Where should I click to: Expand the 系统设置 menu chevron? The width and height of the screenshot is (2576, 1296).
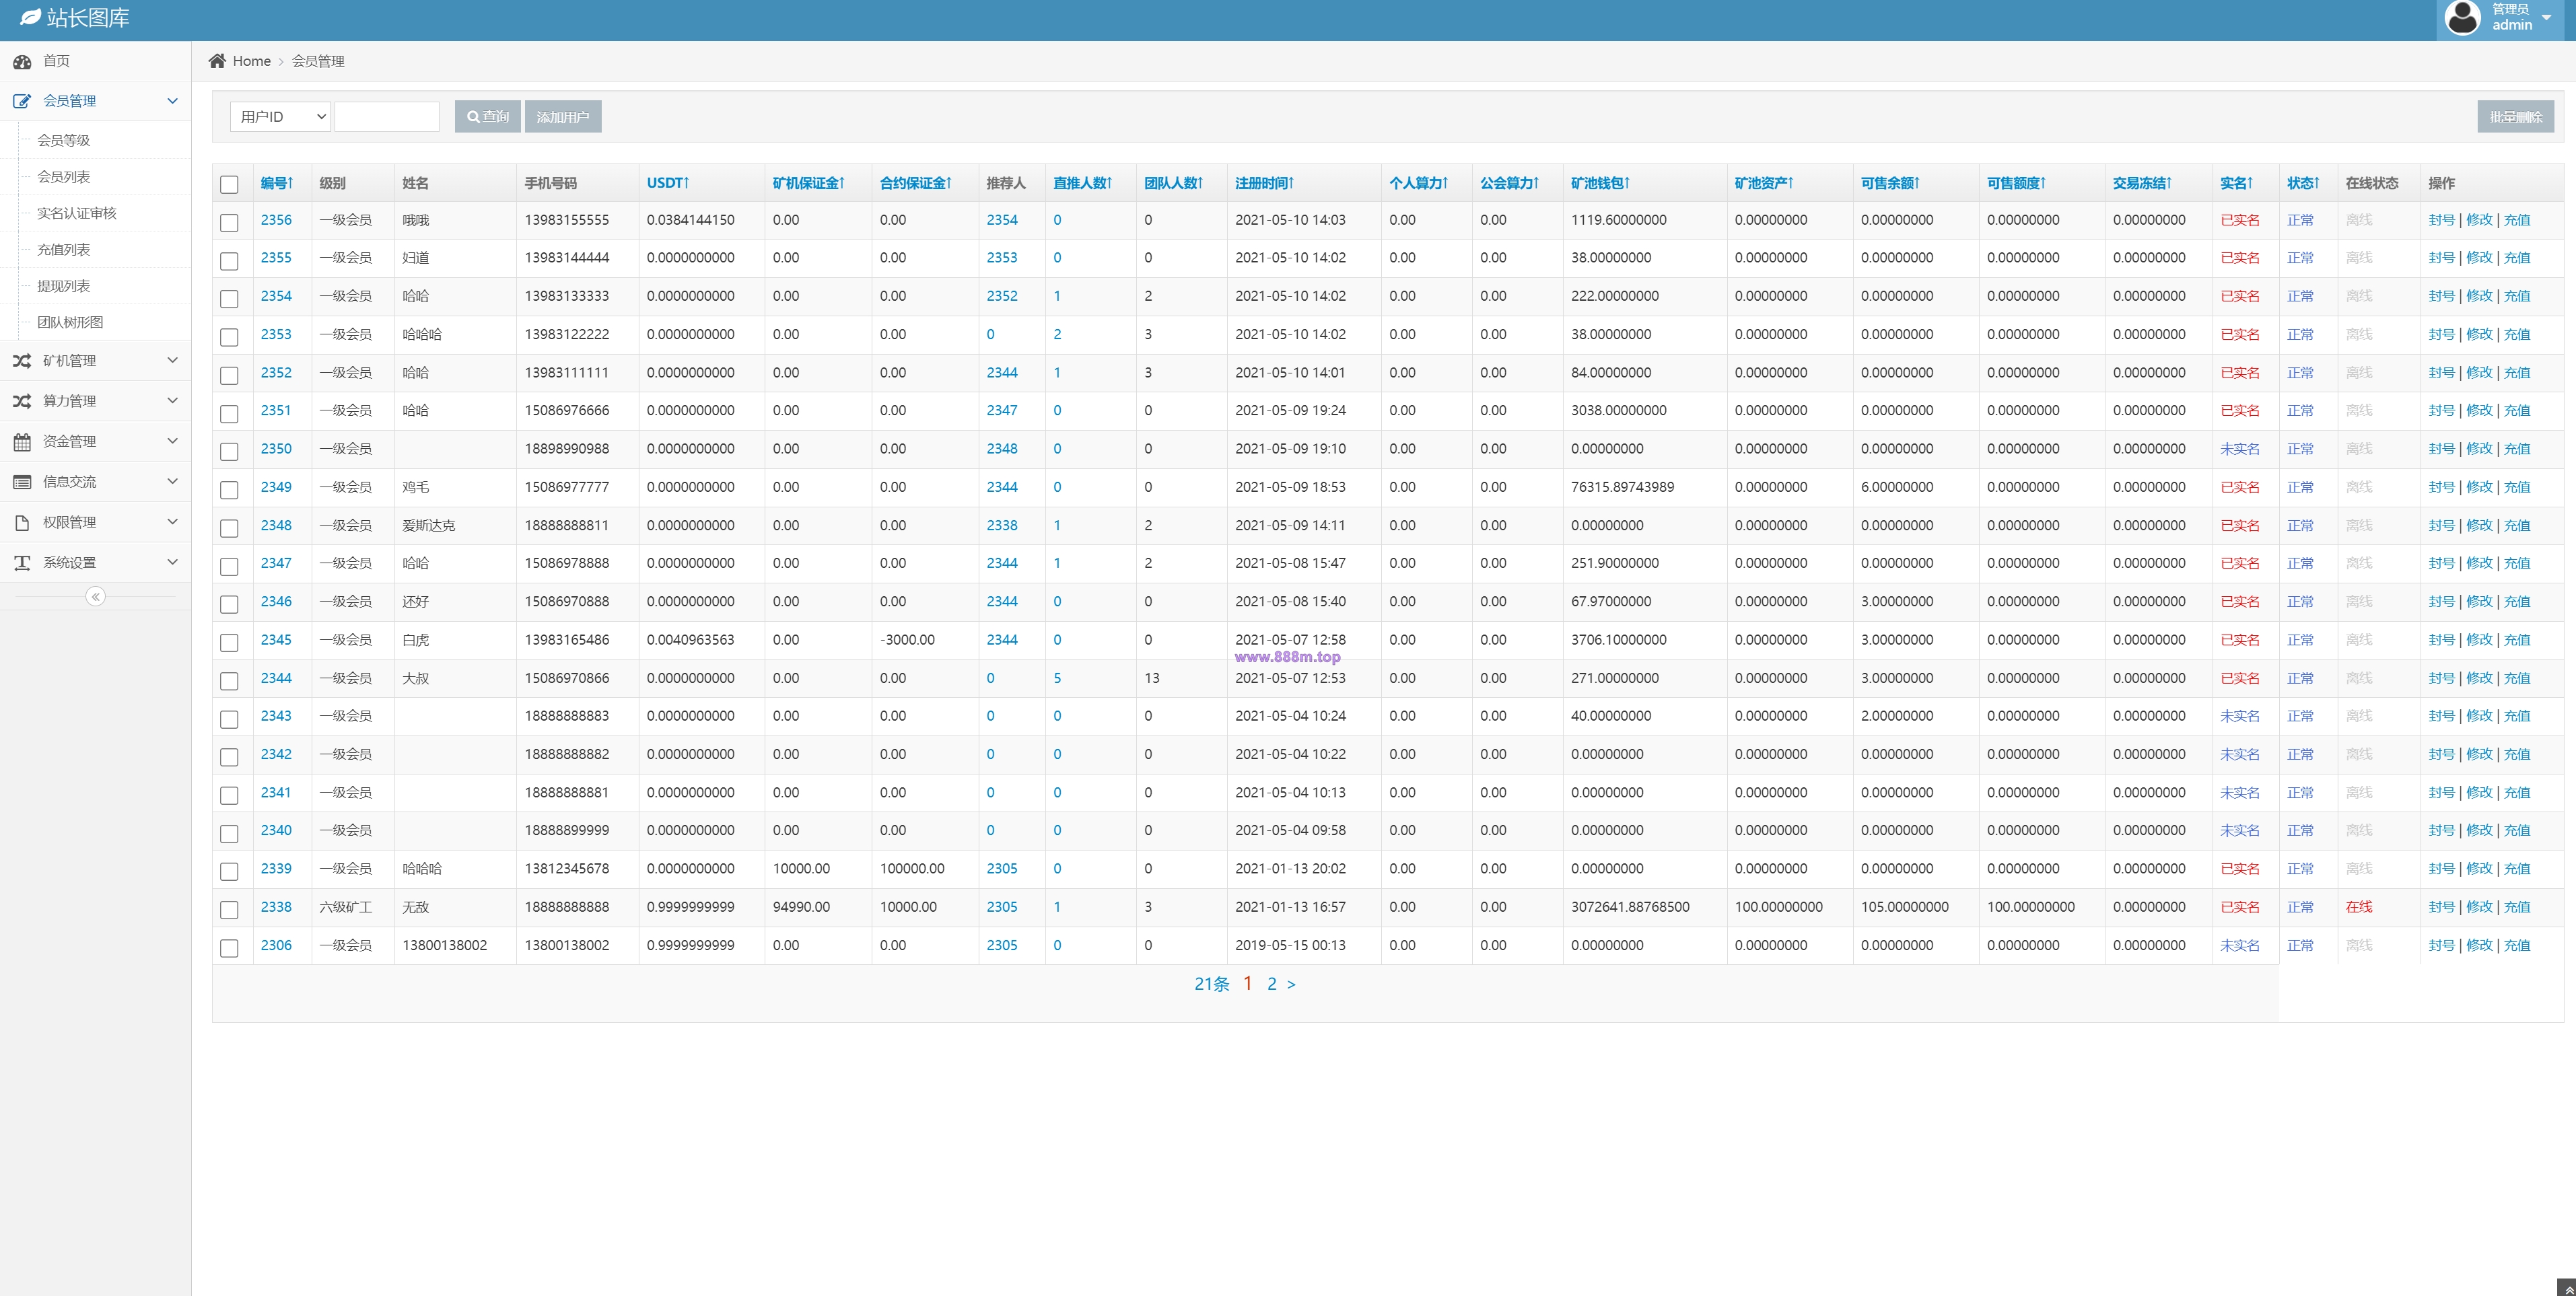pyautogui.click(x=172, y=562)
